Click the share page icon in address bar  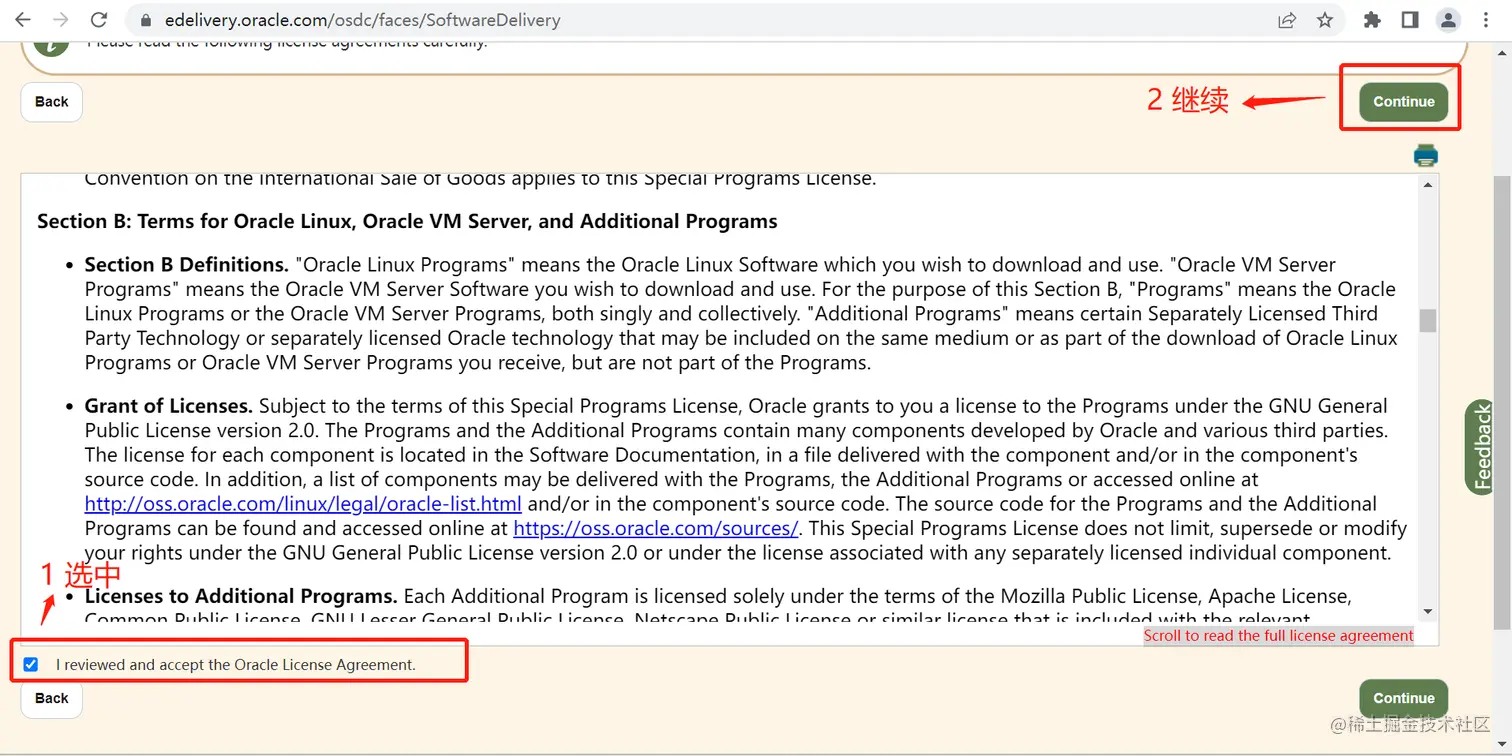coord(1287,20)
